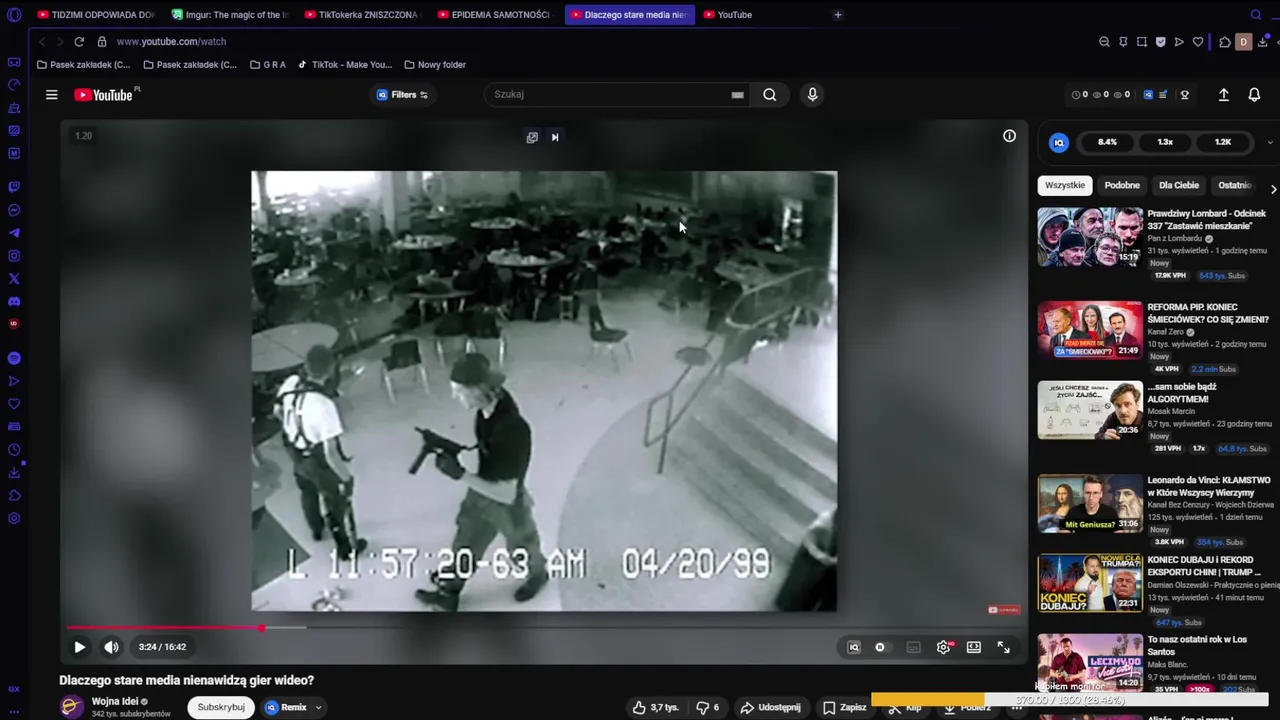This screenshot has width=1280, height=720.
Task: Open downloads from the left sidebar
Action: tap(14, 473)
